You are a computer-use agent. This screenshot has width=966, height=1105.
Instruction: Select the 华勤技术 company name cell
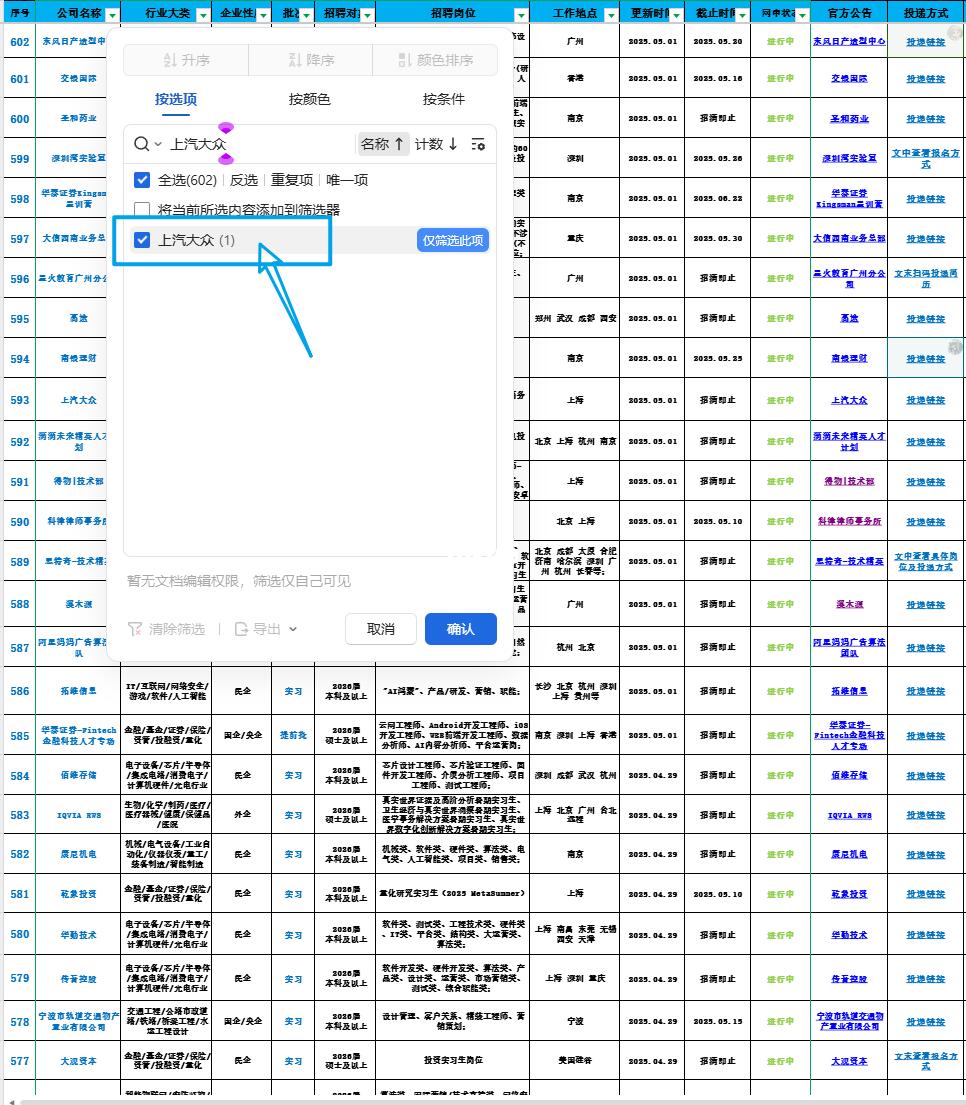[x=78, y=934]
